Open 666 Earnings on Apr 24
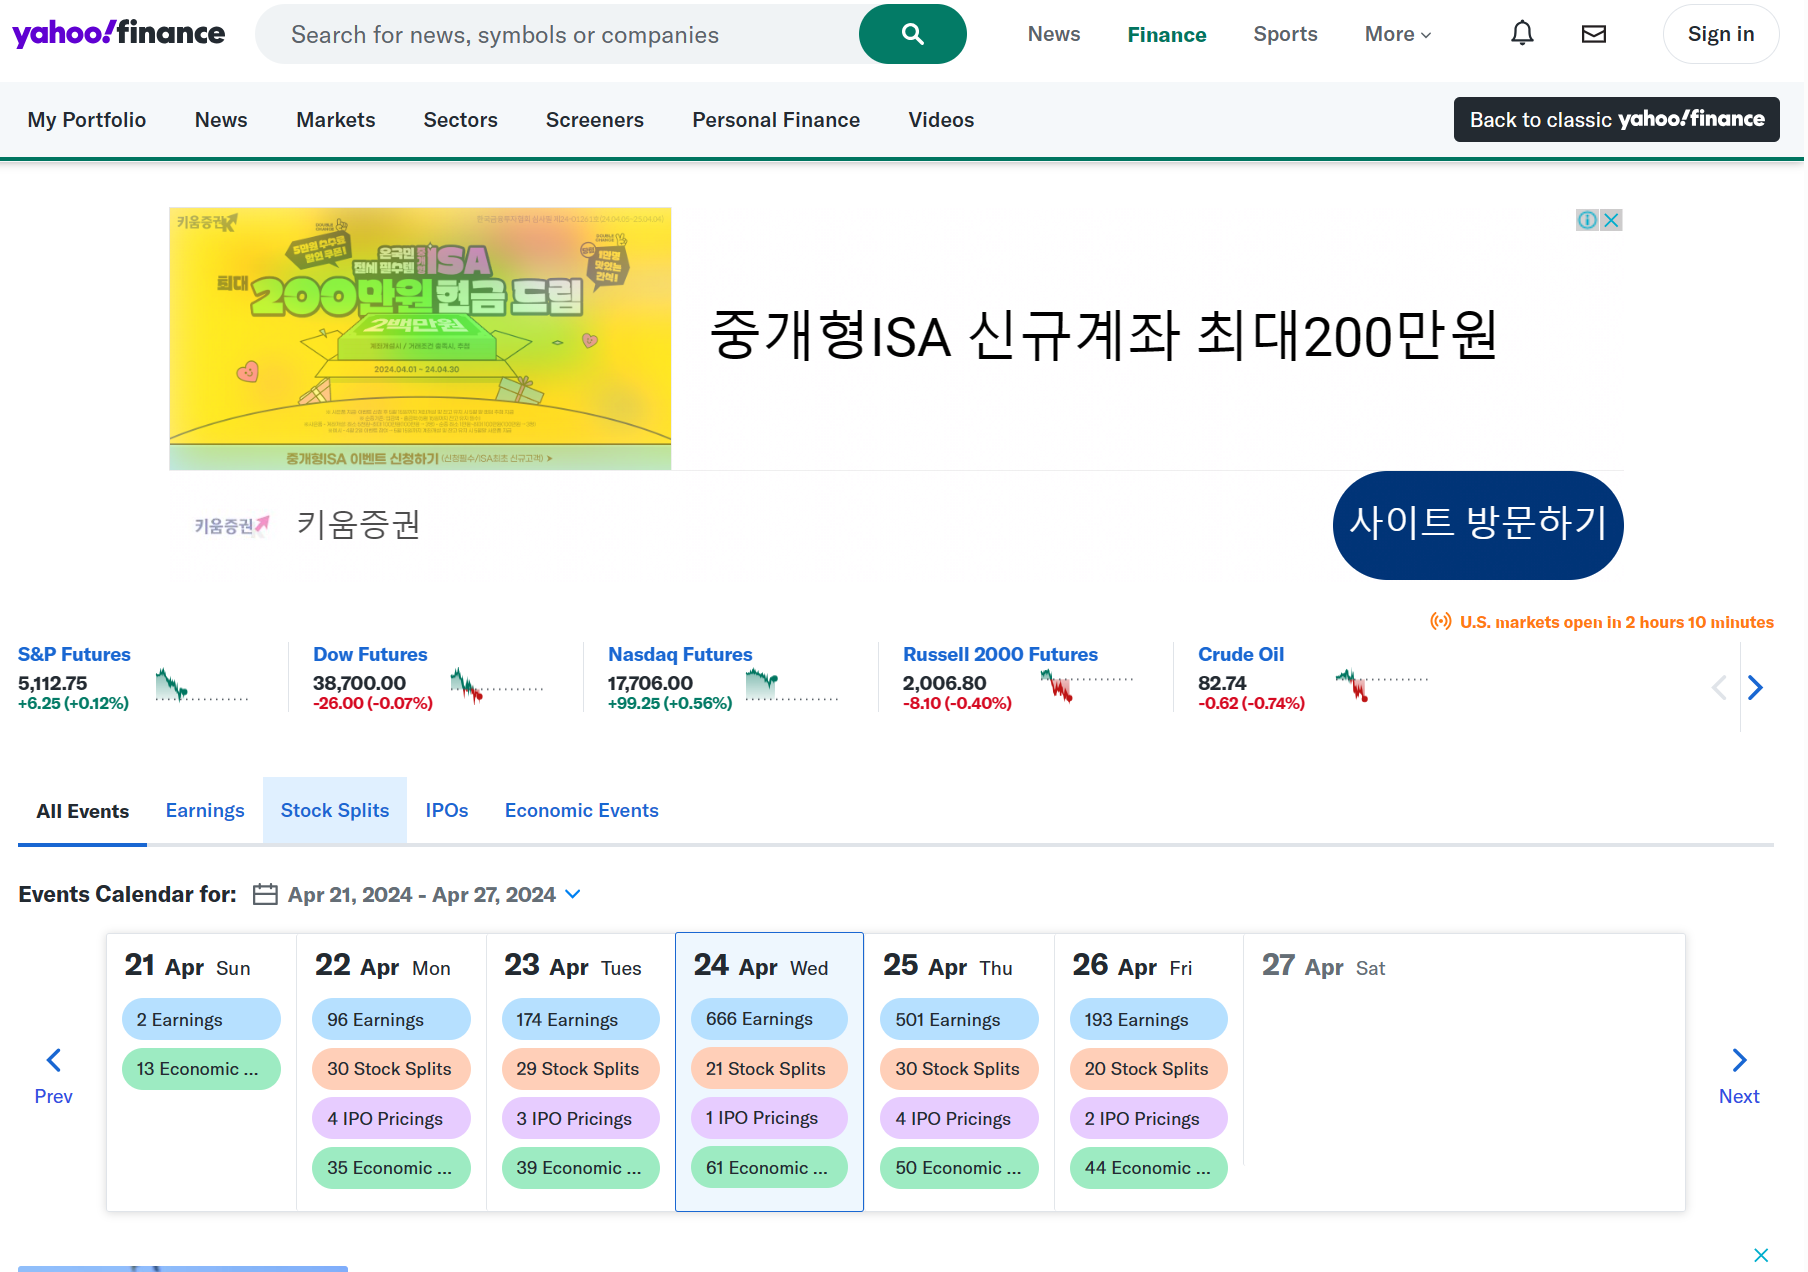Viewport: 1808px width, 1272px height. (769, 1019)
